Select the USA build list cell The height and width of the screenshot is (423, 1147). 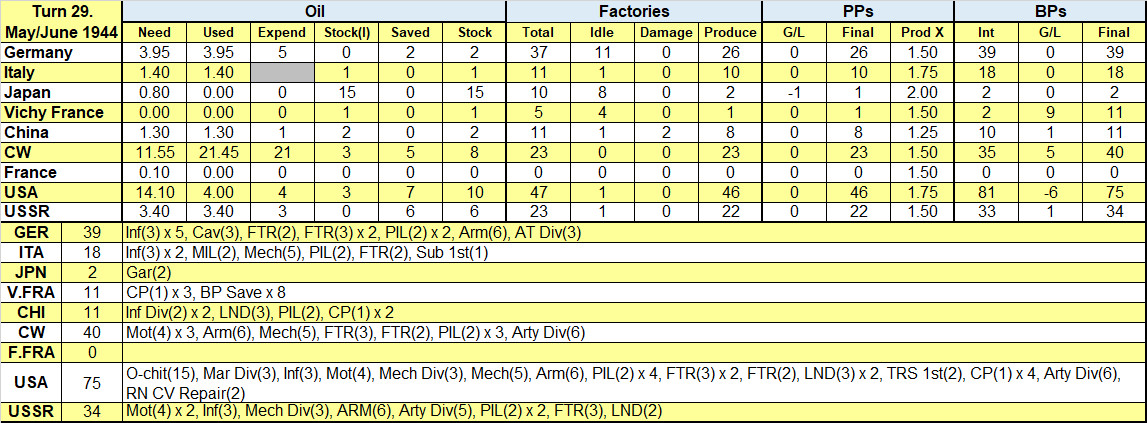pyautogui.click(x=634, y=383)
